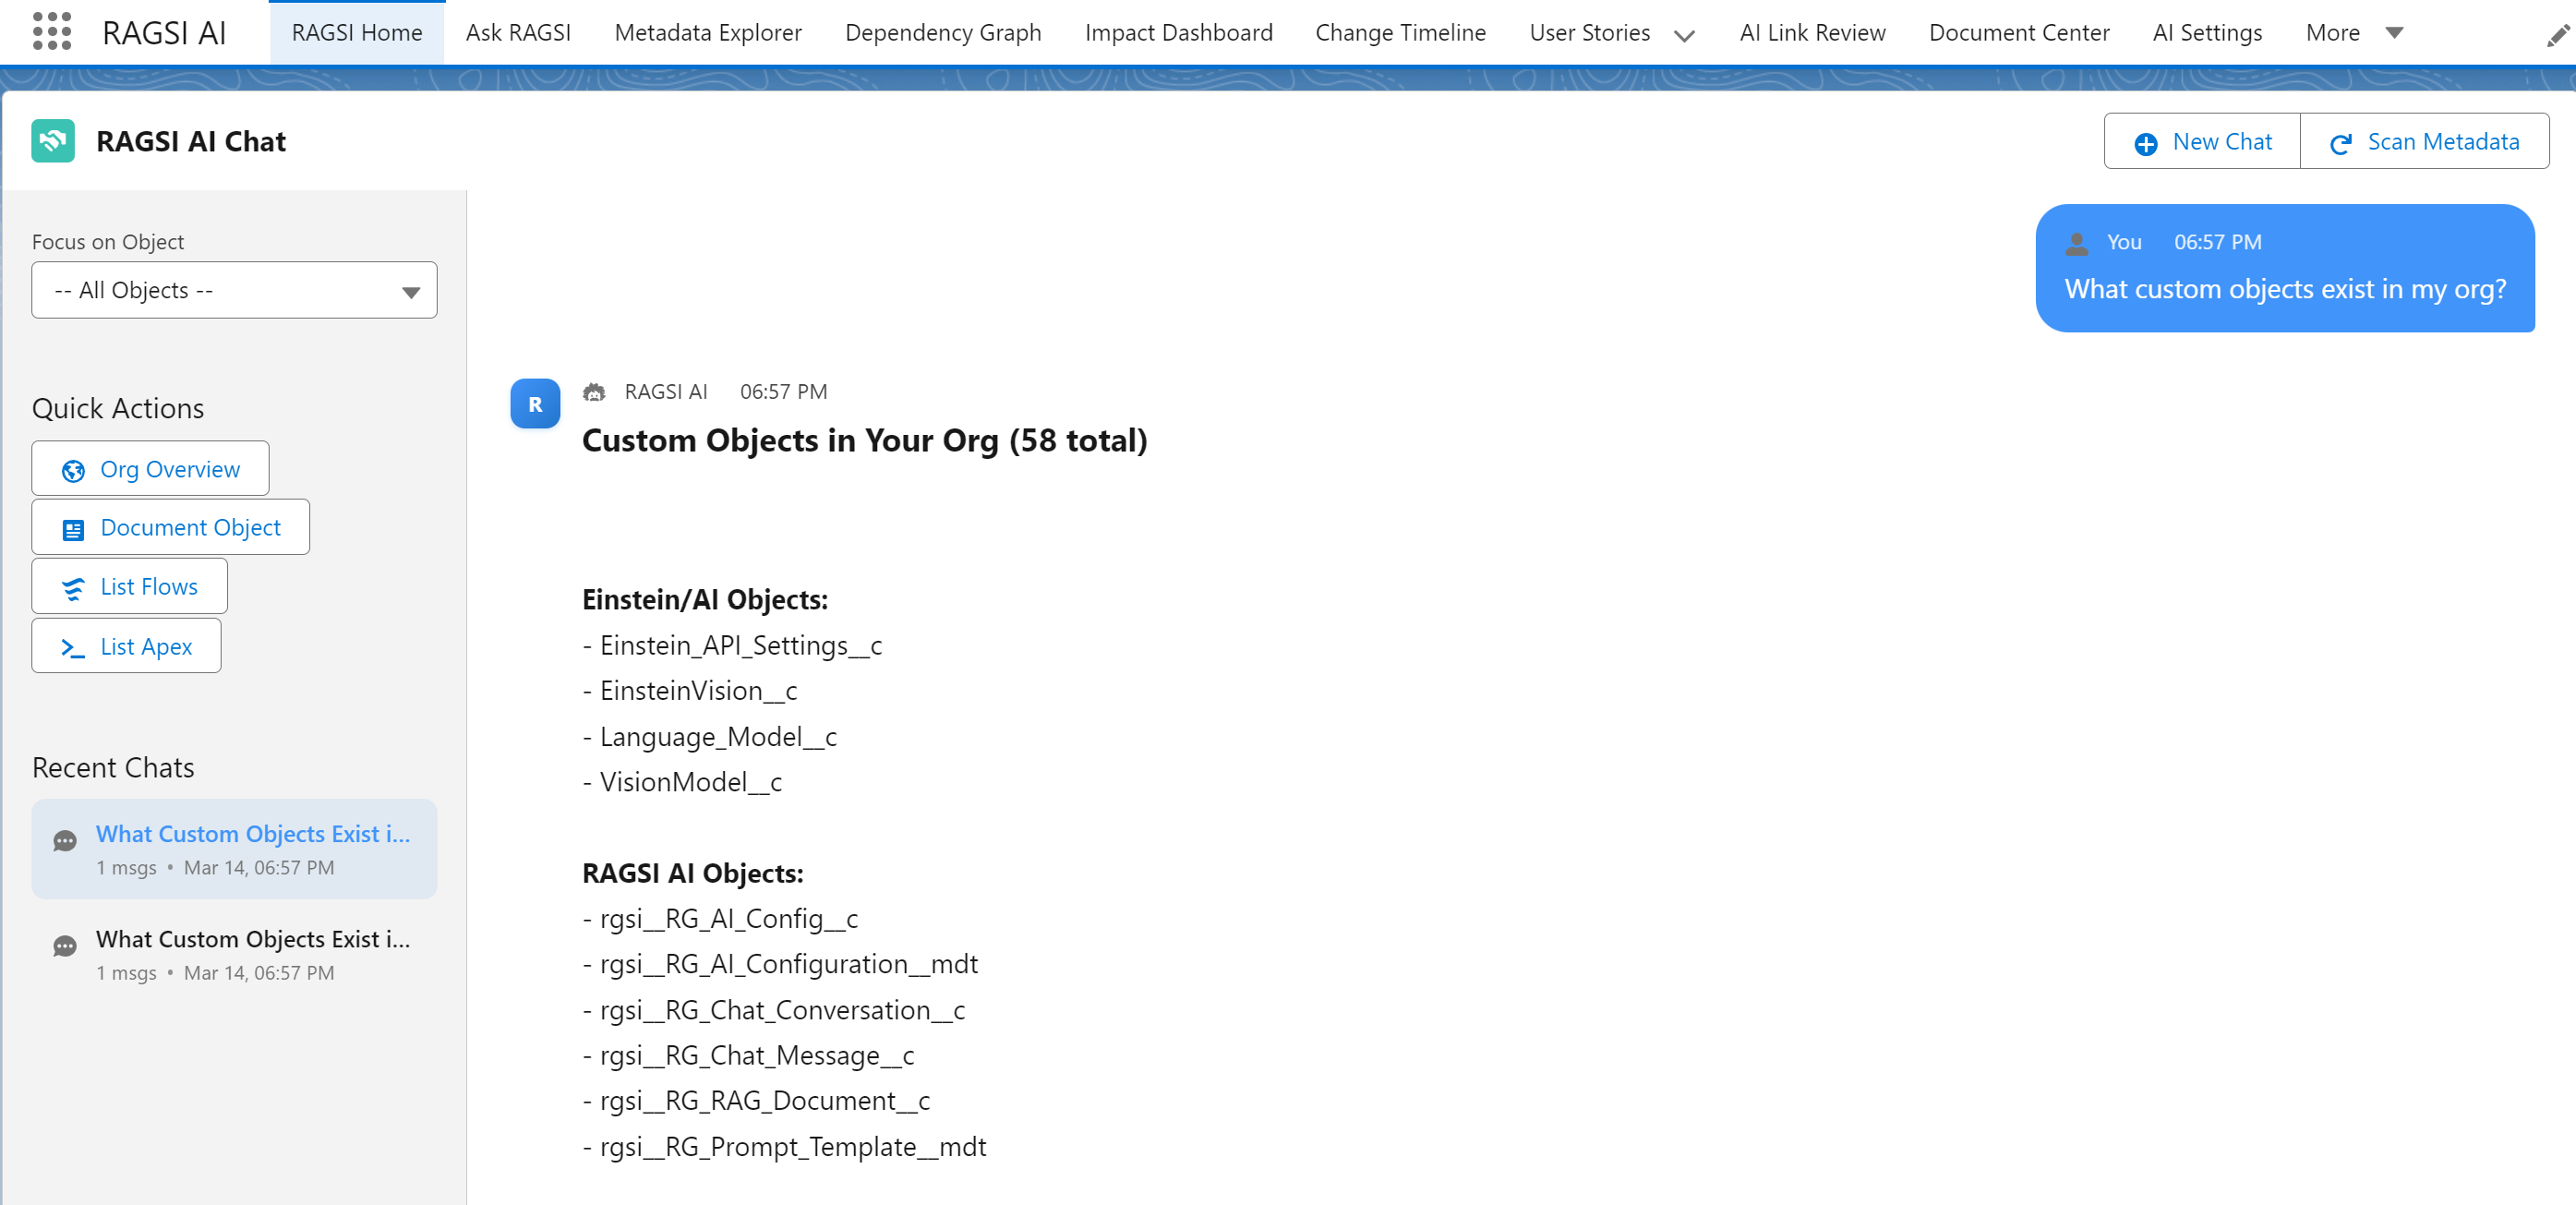Image resolution: width=2576 pixels, height=1205 pixels.
Task: Click the Document Object quick action
Action: (x=170, y=527)
